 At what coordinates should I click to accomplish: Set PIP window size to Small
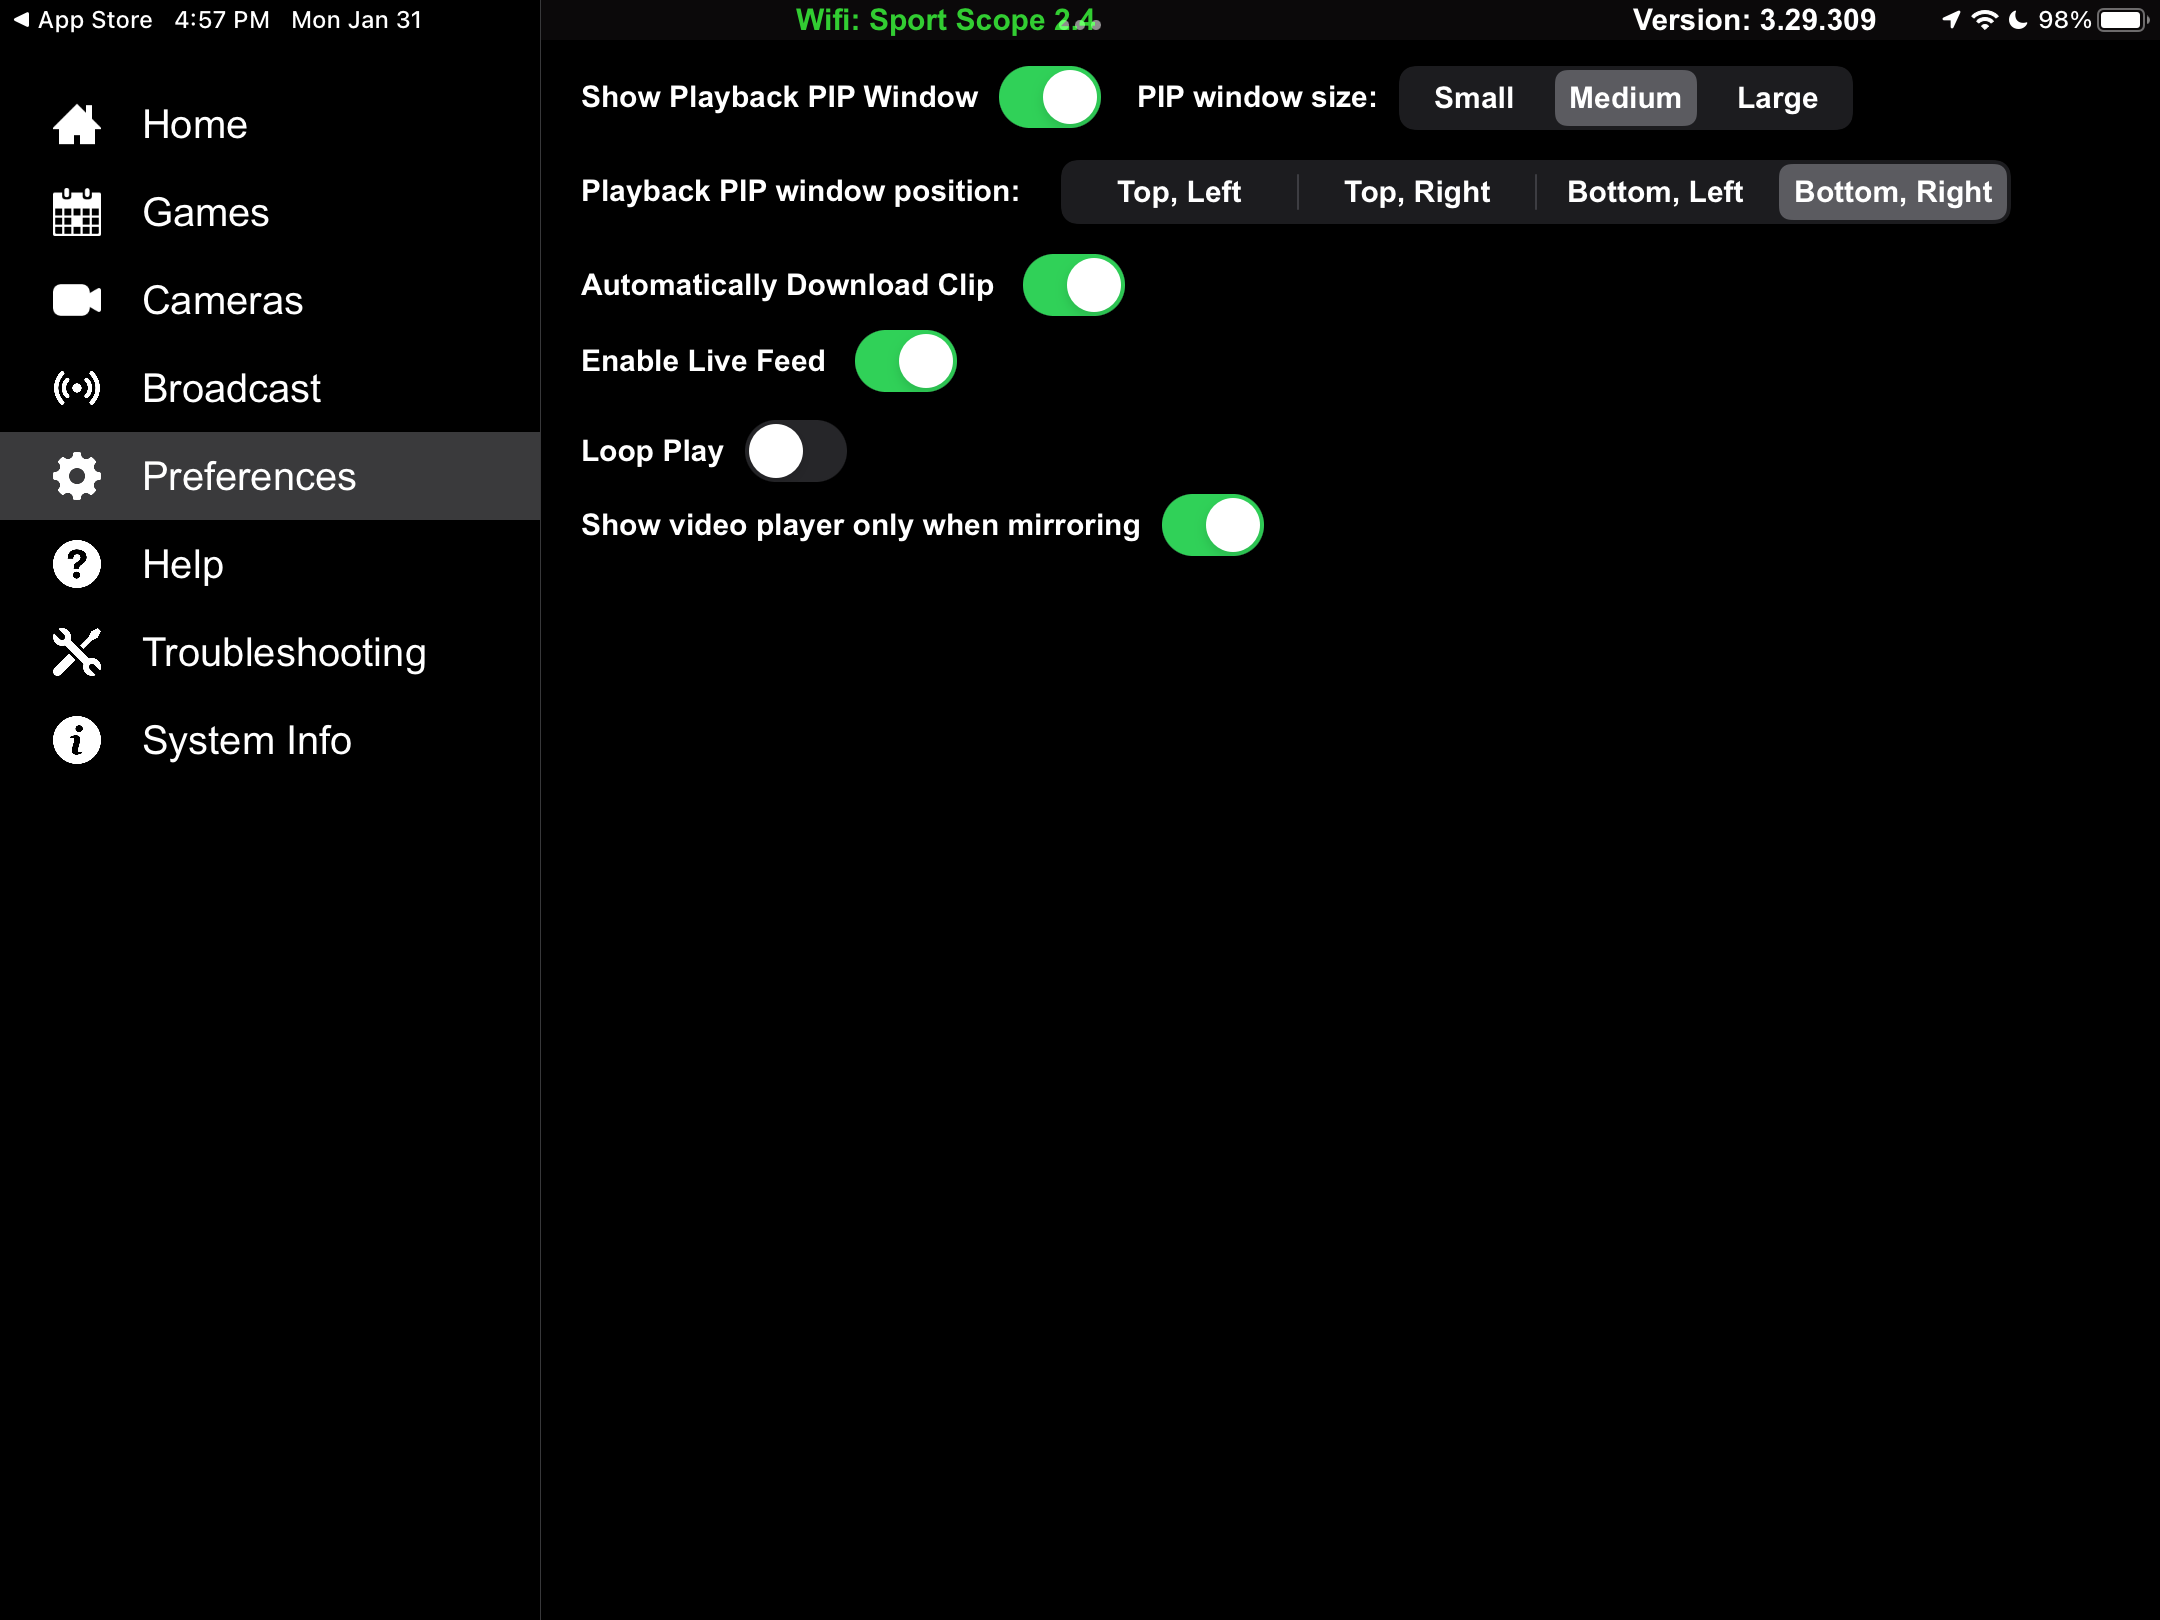(1474, 98)
